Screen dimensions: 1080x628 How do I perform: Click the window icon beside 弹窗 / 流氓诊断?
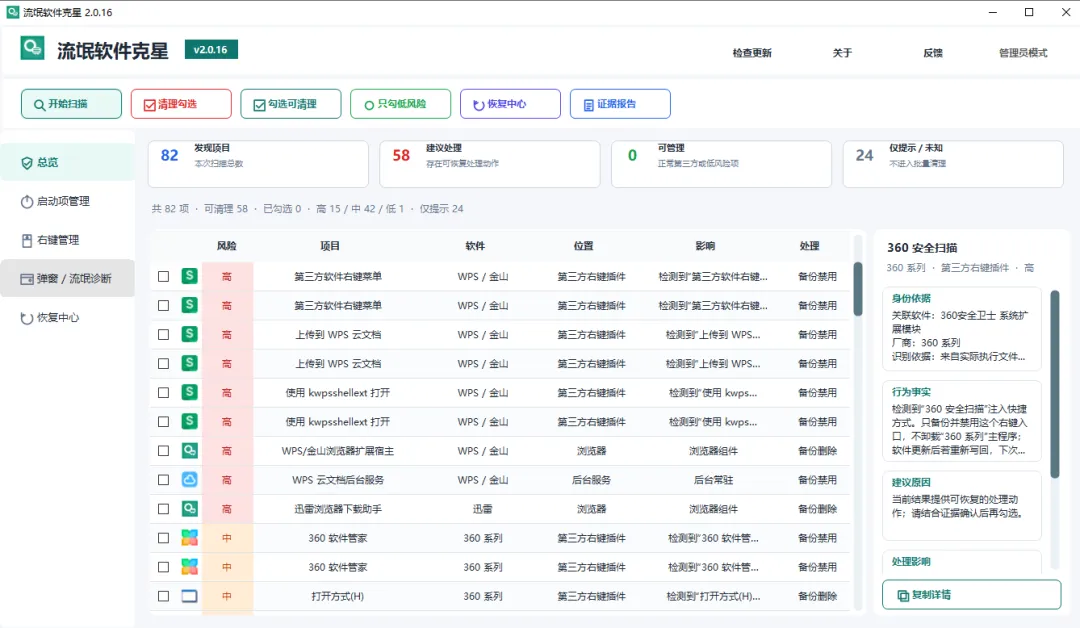coord(27,279)
